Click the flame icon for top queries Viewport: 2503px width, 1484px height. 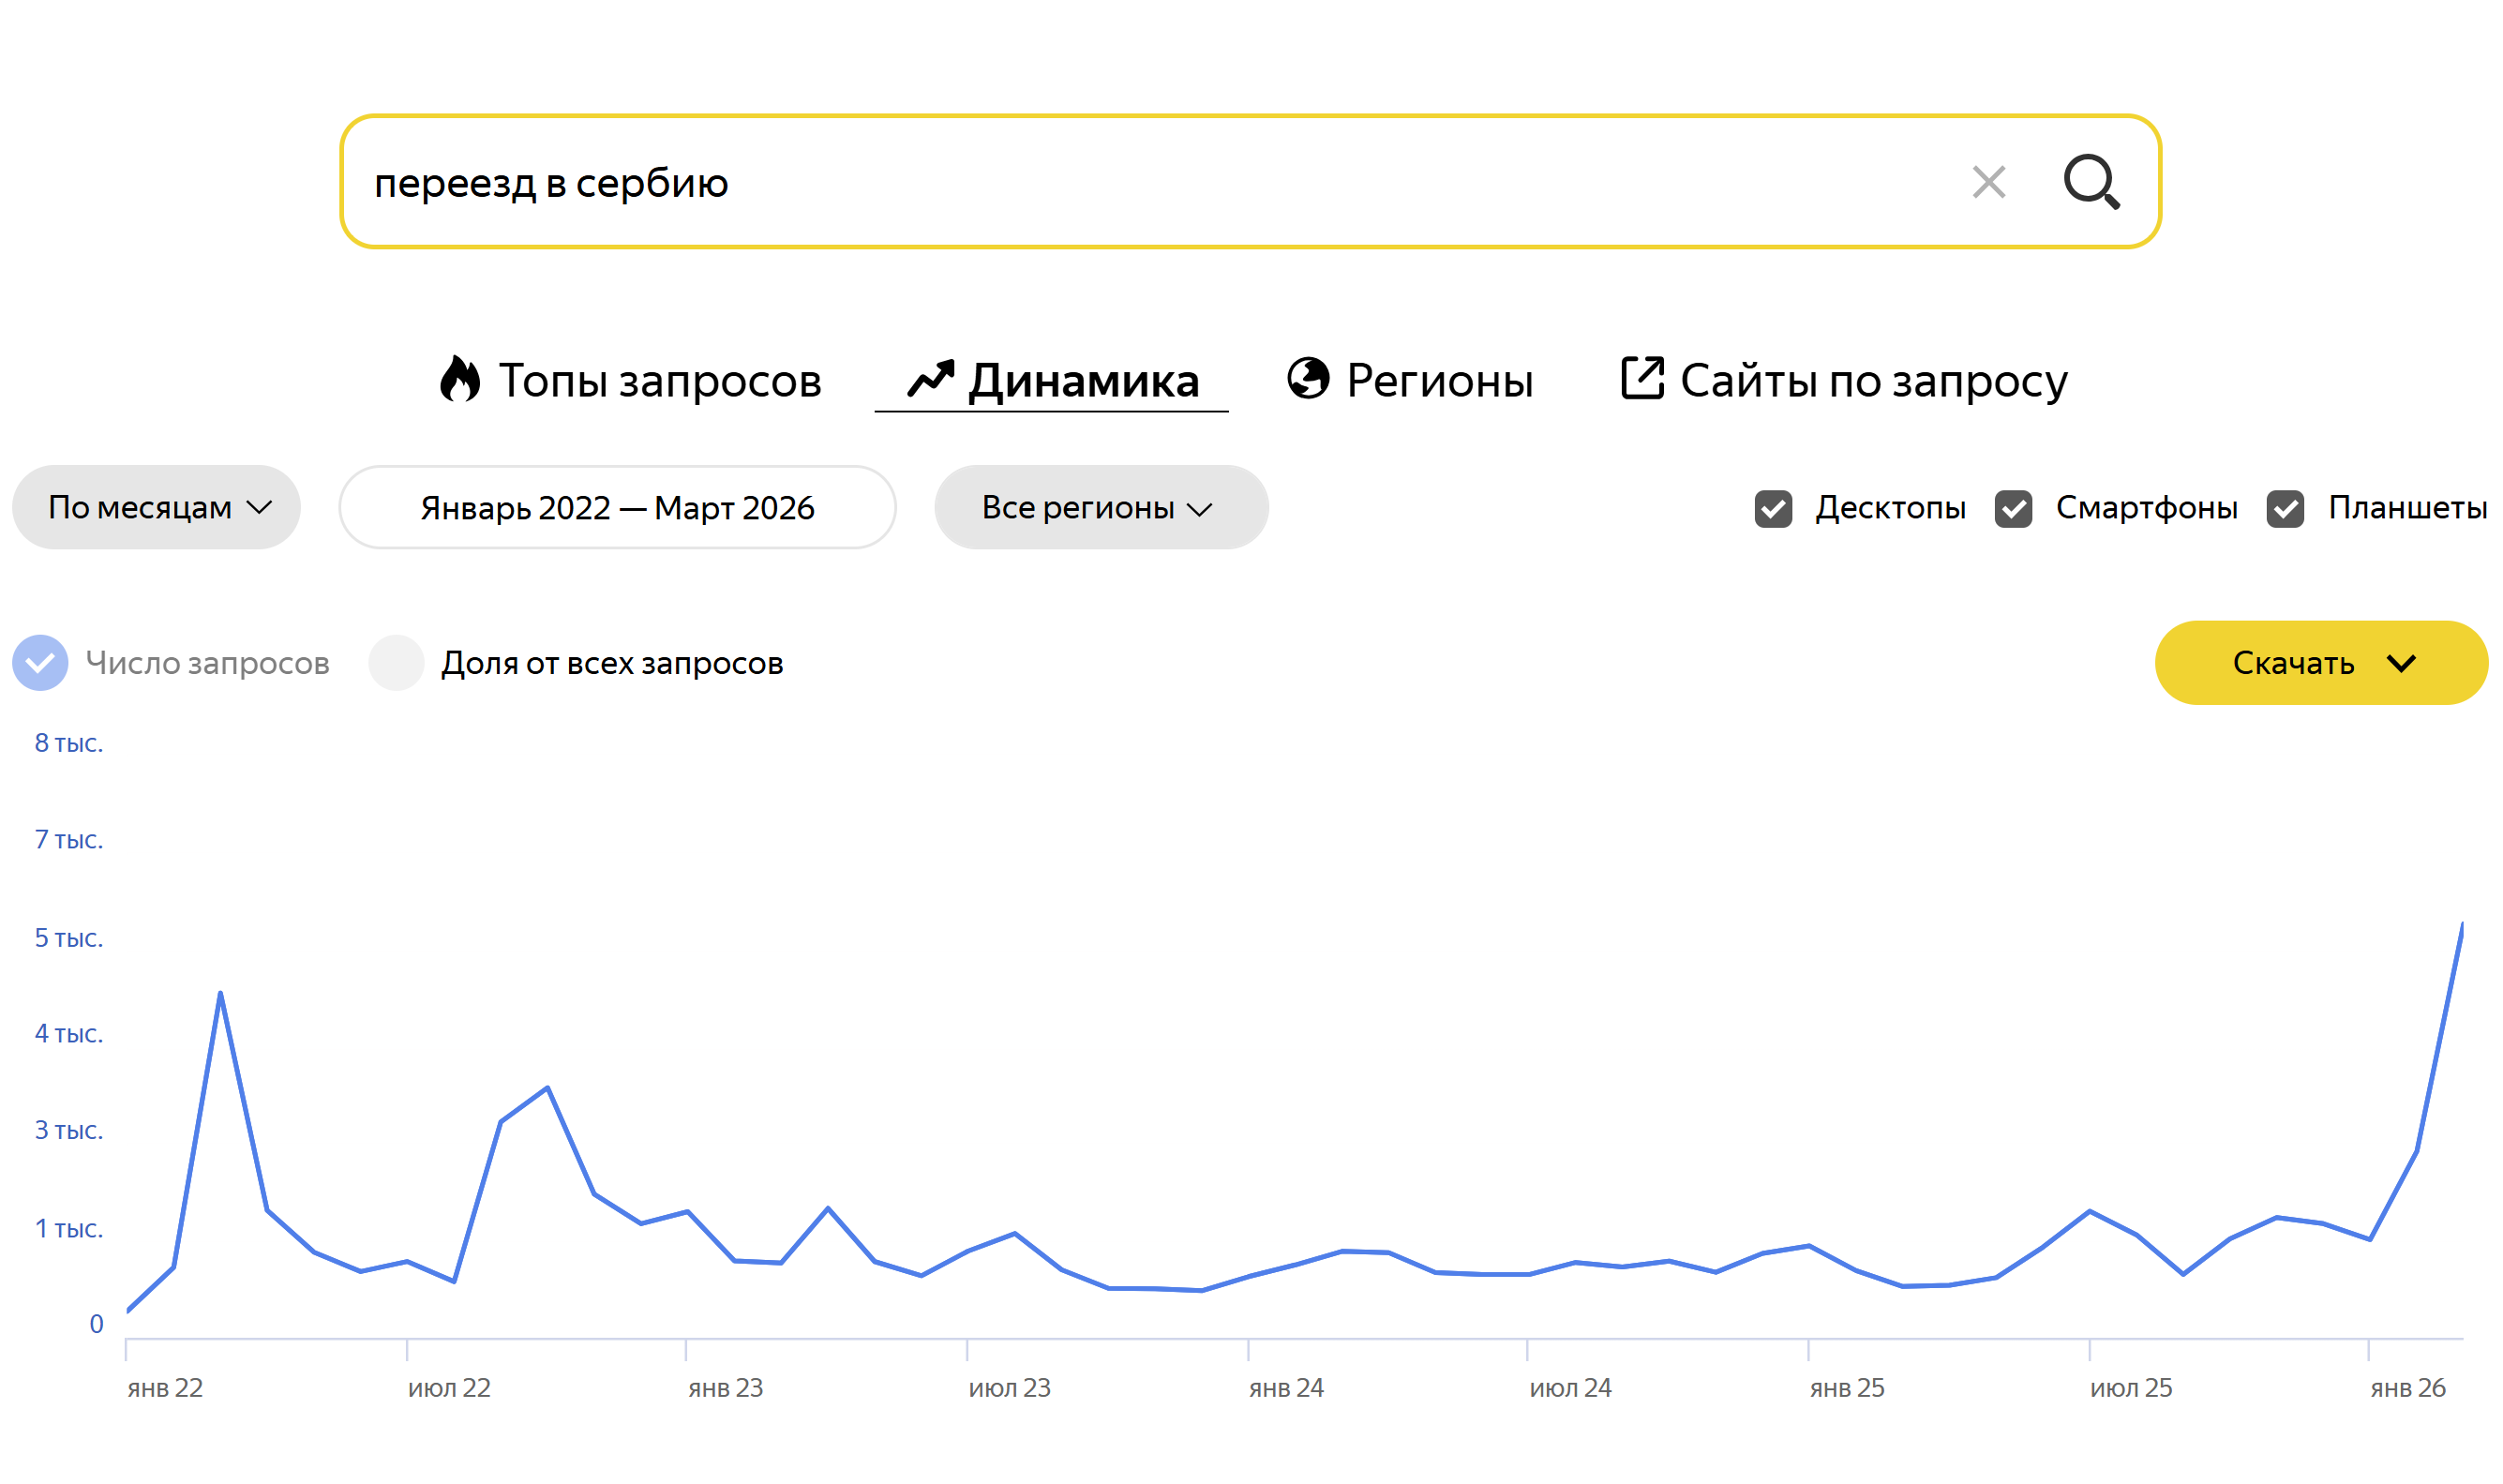click(x=460, y=380)
